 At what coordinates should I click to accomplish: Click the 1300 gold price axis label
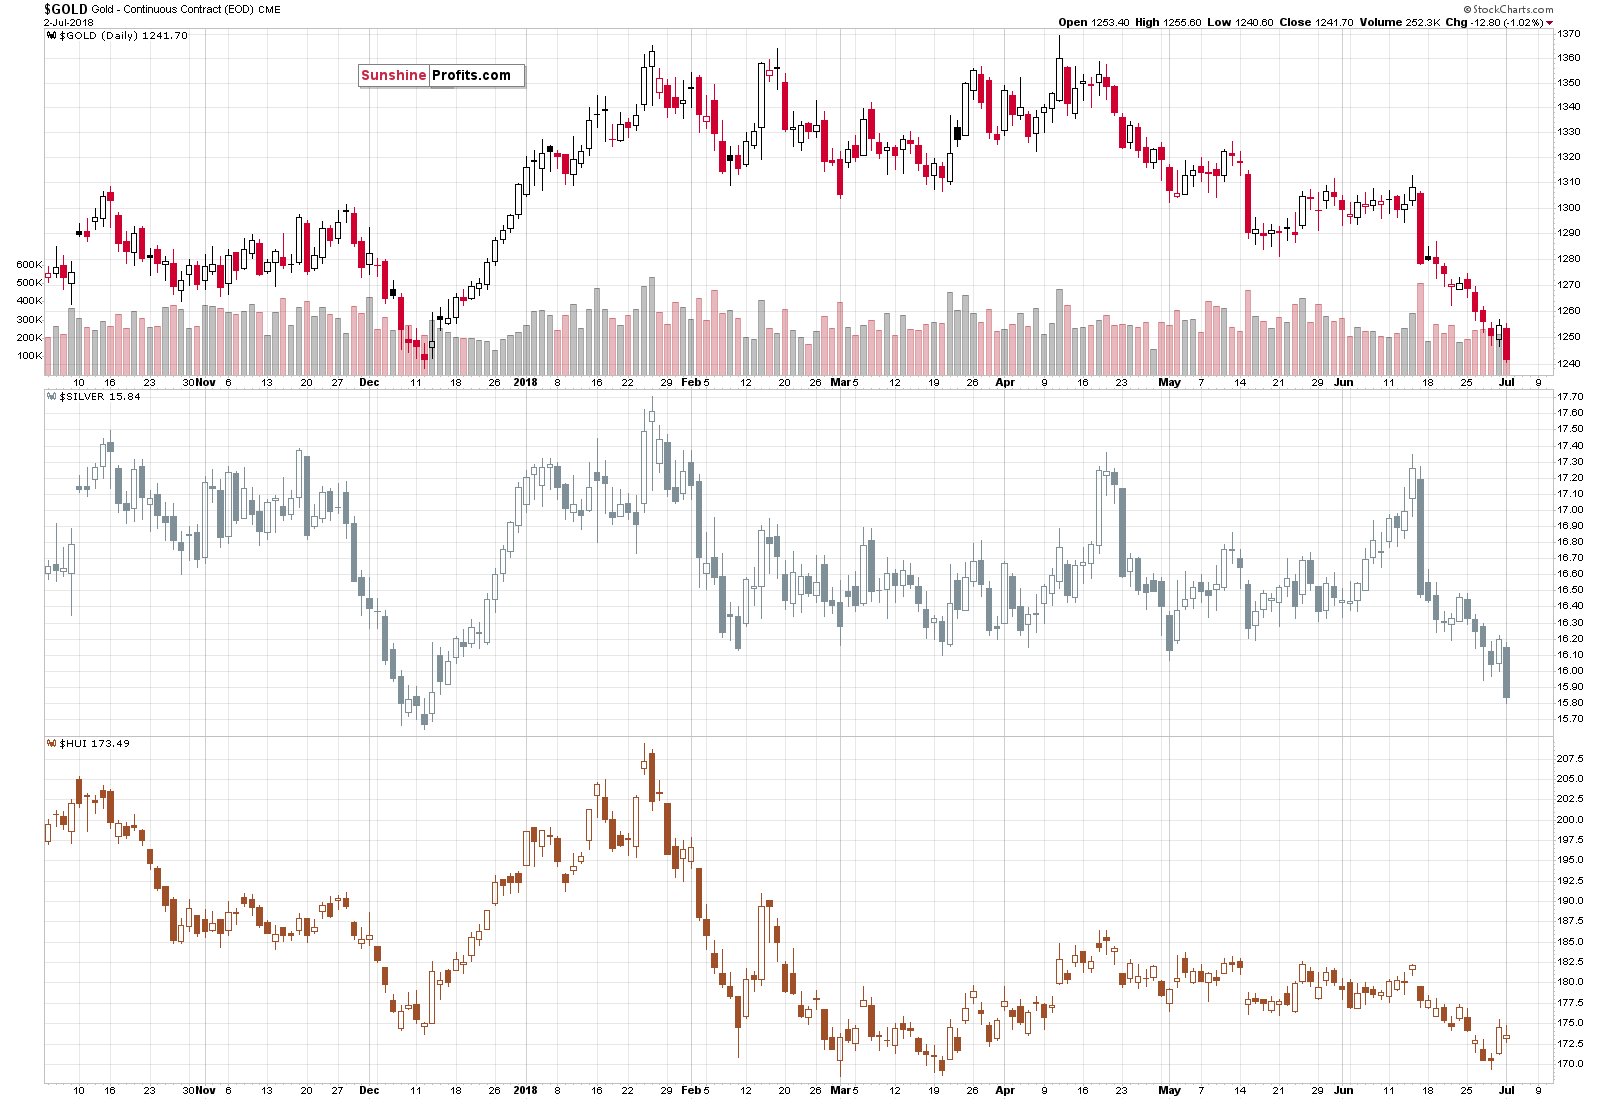(x=1569, y=208)
